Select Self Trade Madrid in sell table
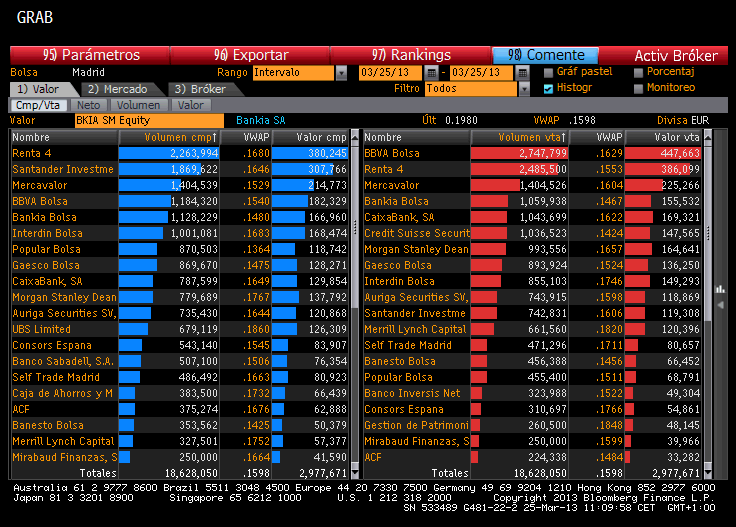Screen dimensions: 736x527 click(x=532, y=345)
